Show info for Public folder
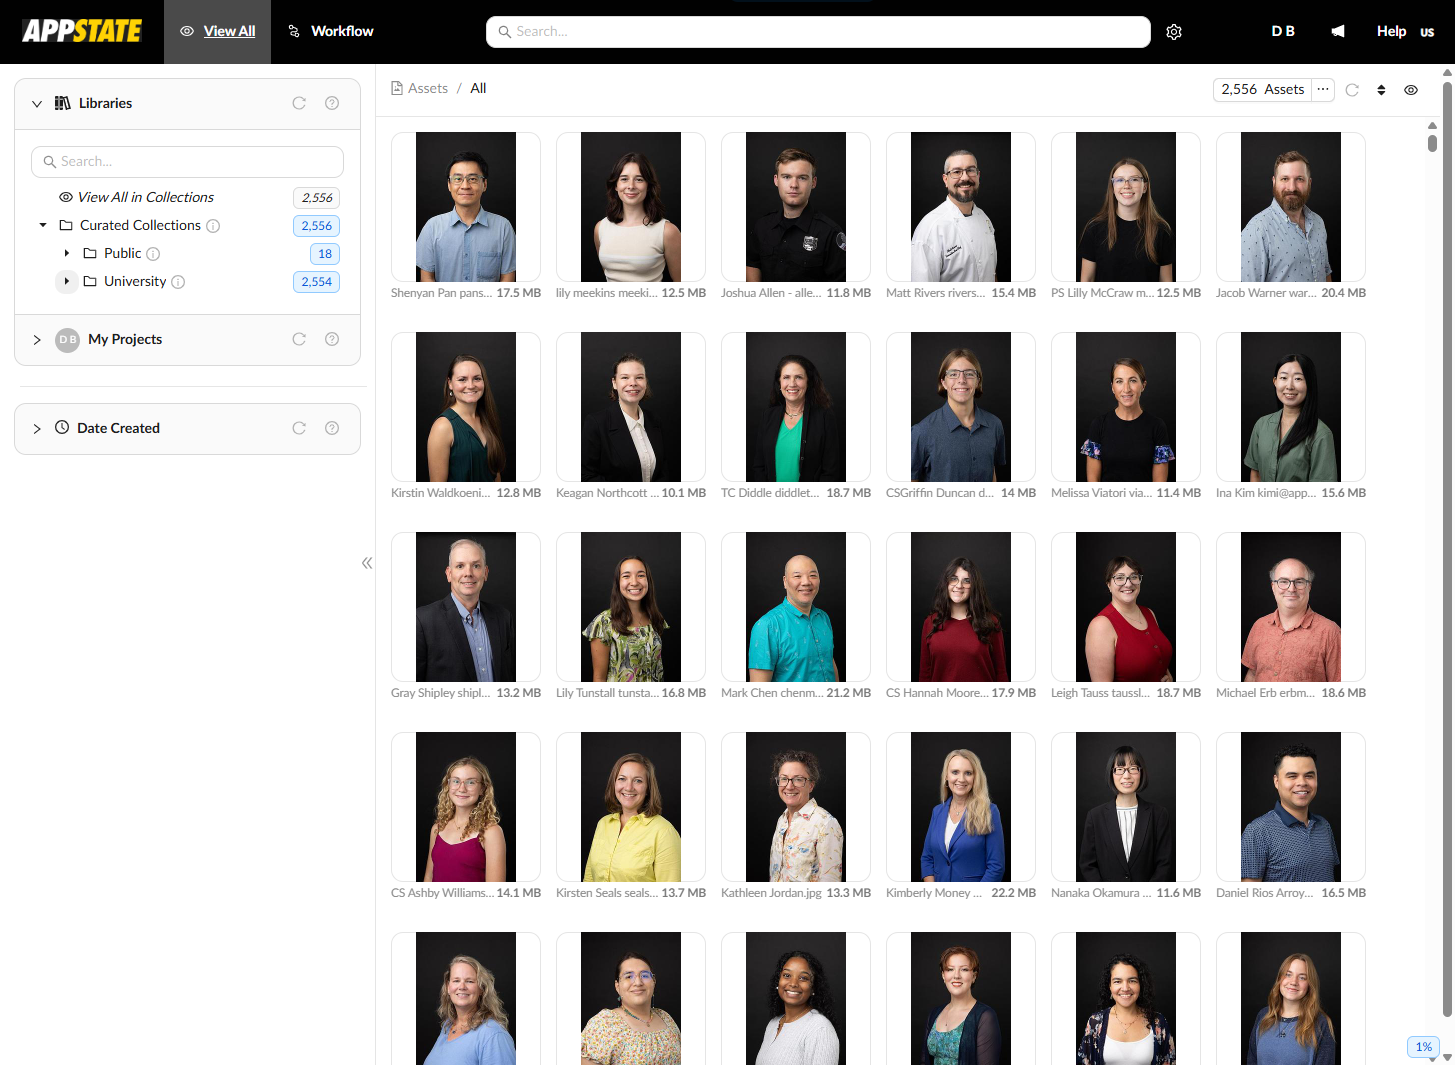 pyautogui.click(x=153, y=254)
